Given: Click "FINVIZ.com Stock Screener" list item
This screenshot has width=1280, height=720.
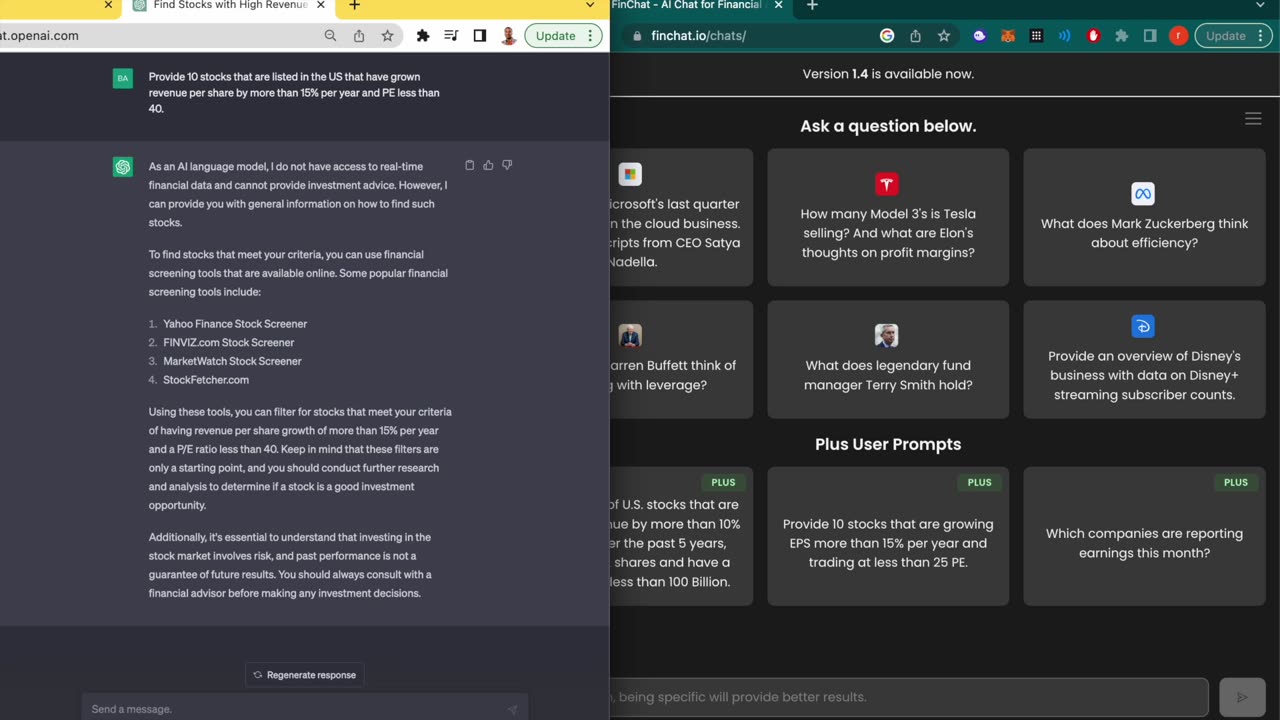Looking at the screenshot, I should (x=228, y=342).
